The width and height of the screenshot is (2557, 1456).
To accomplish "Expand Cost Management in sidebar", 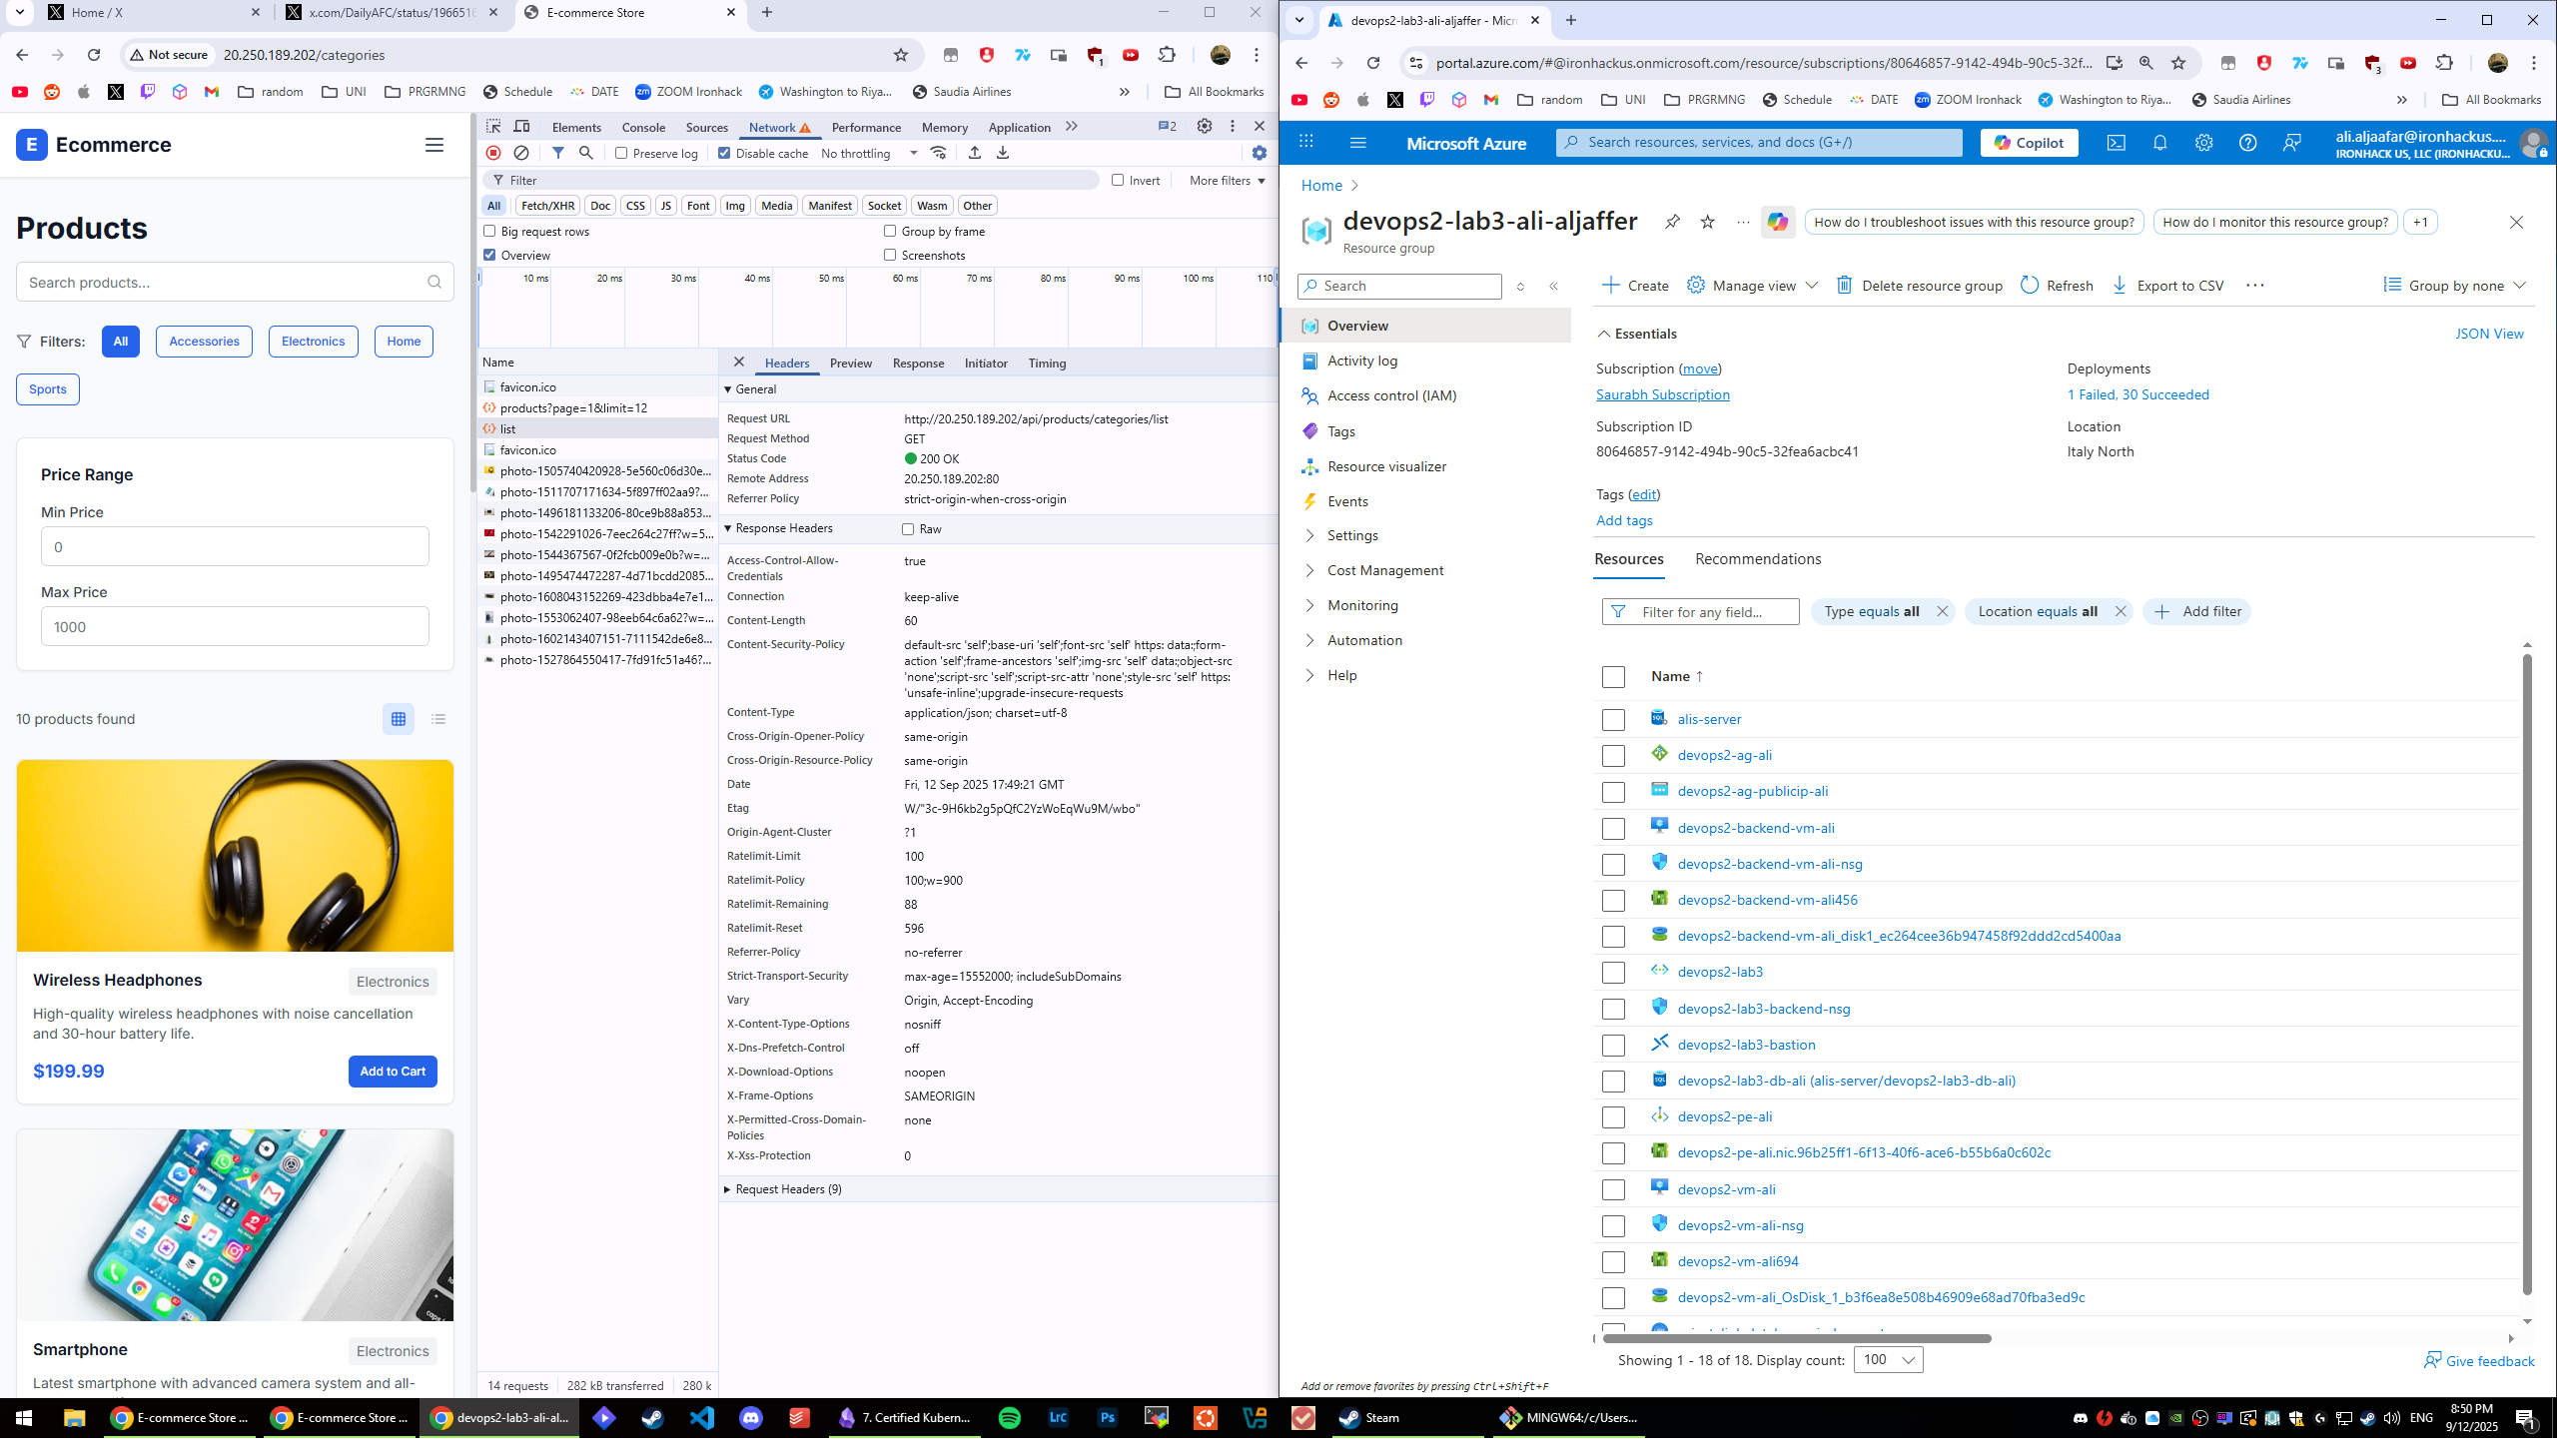I will [1384, 570].
